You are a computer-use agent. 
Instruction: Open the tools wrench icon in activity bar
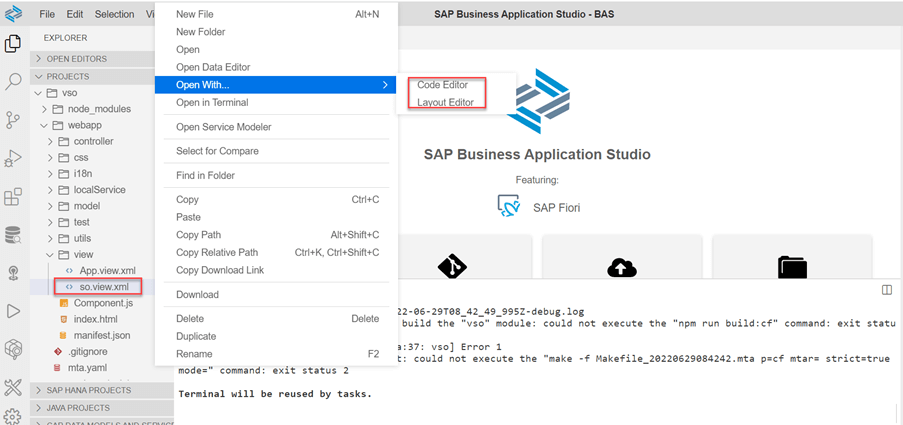click(x=13, y=388)
